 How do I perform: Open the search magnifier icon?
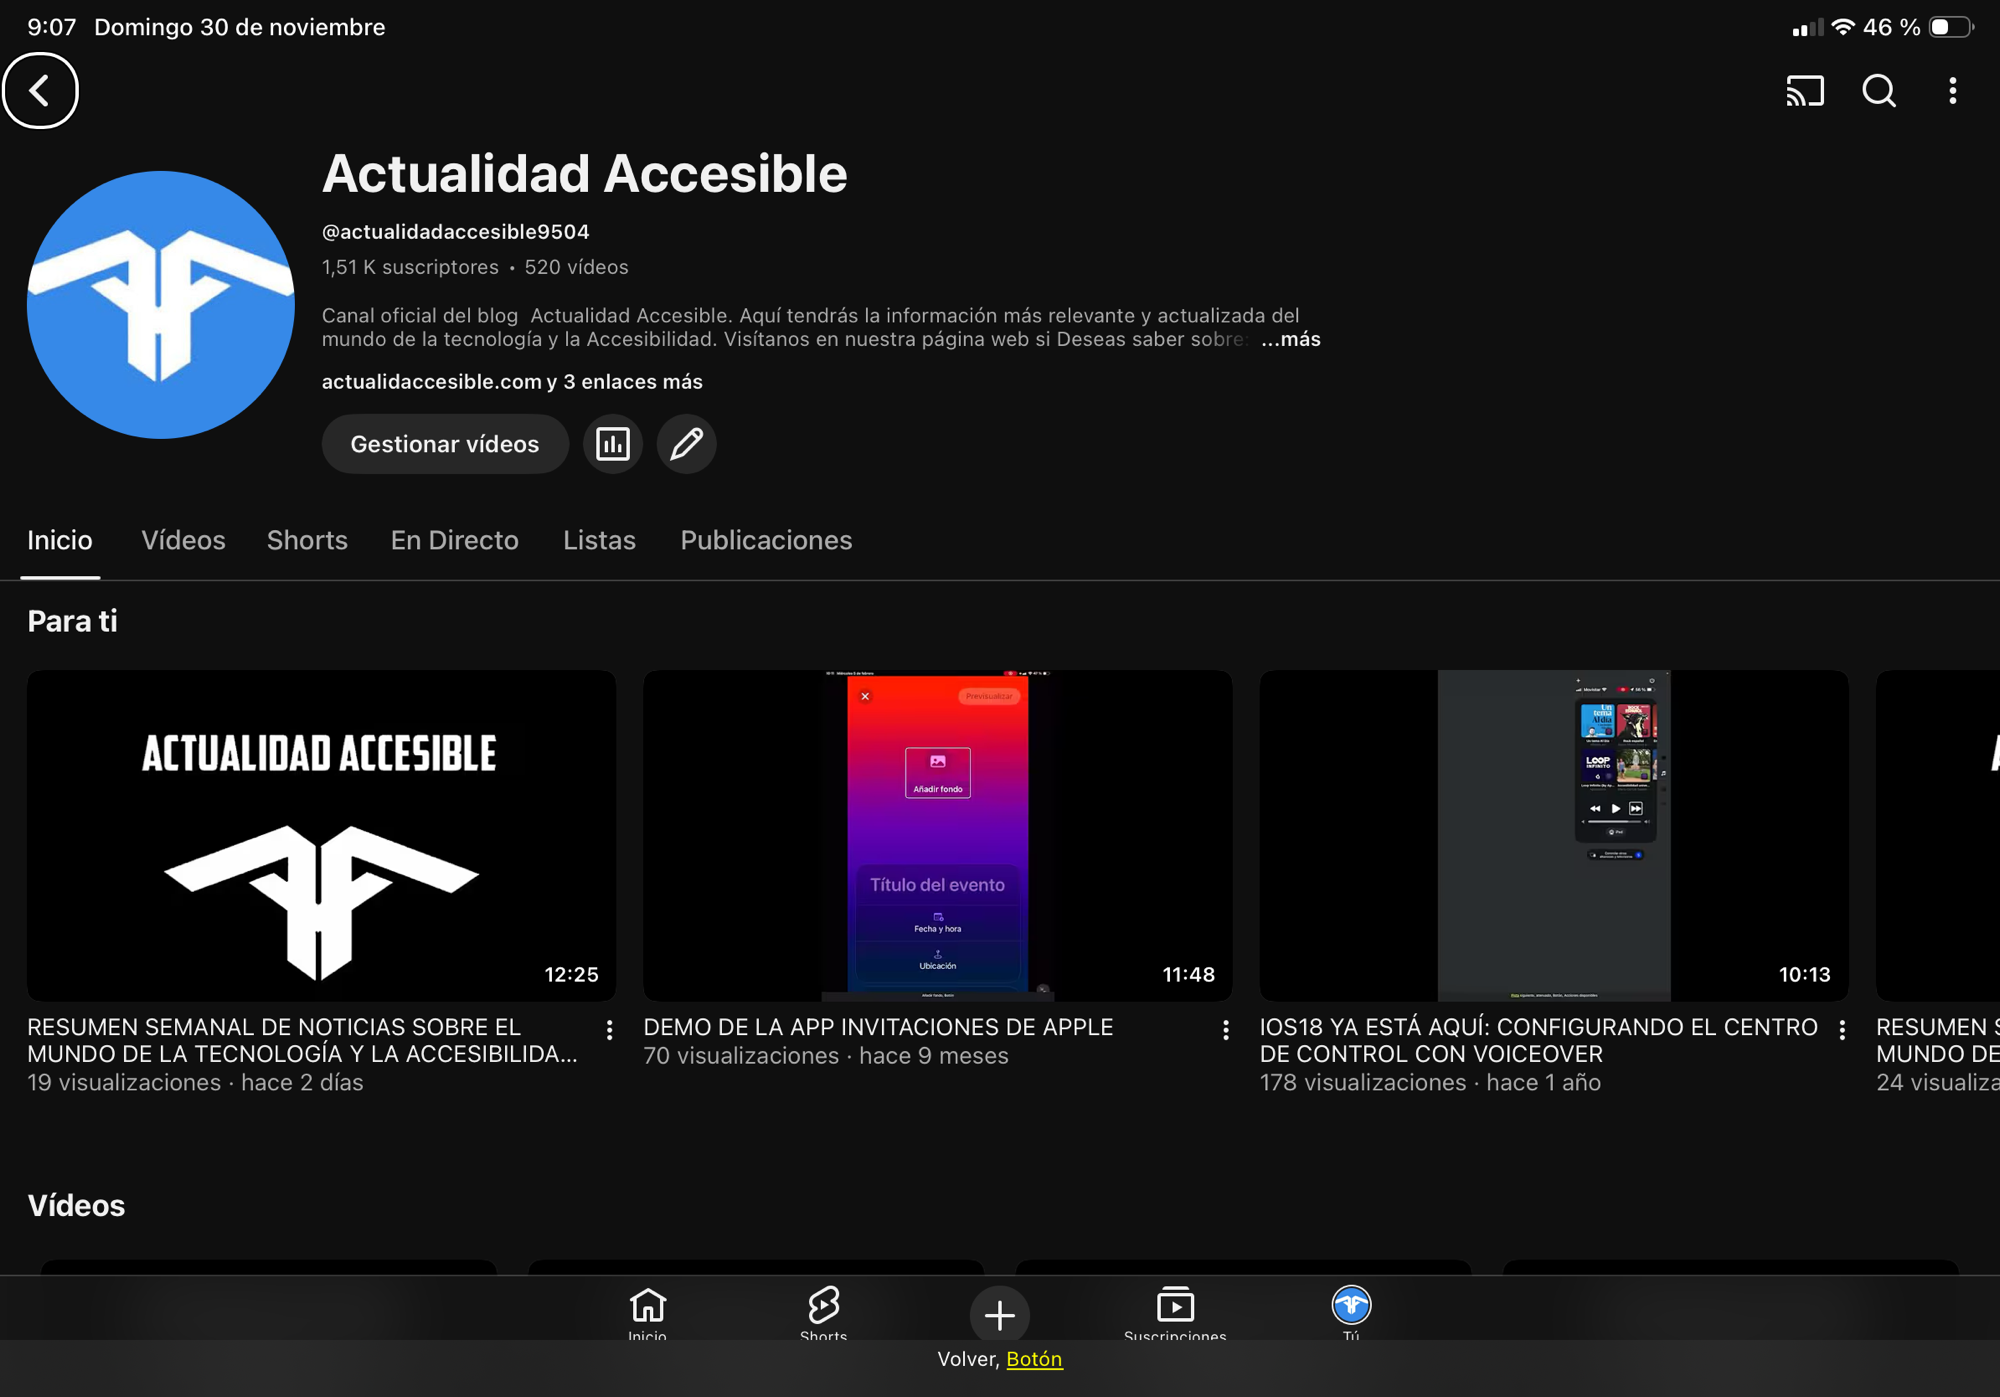pyautogui.click(x=1879, y=91)
